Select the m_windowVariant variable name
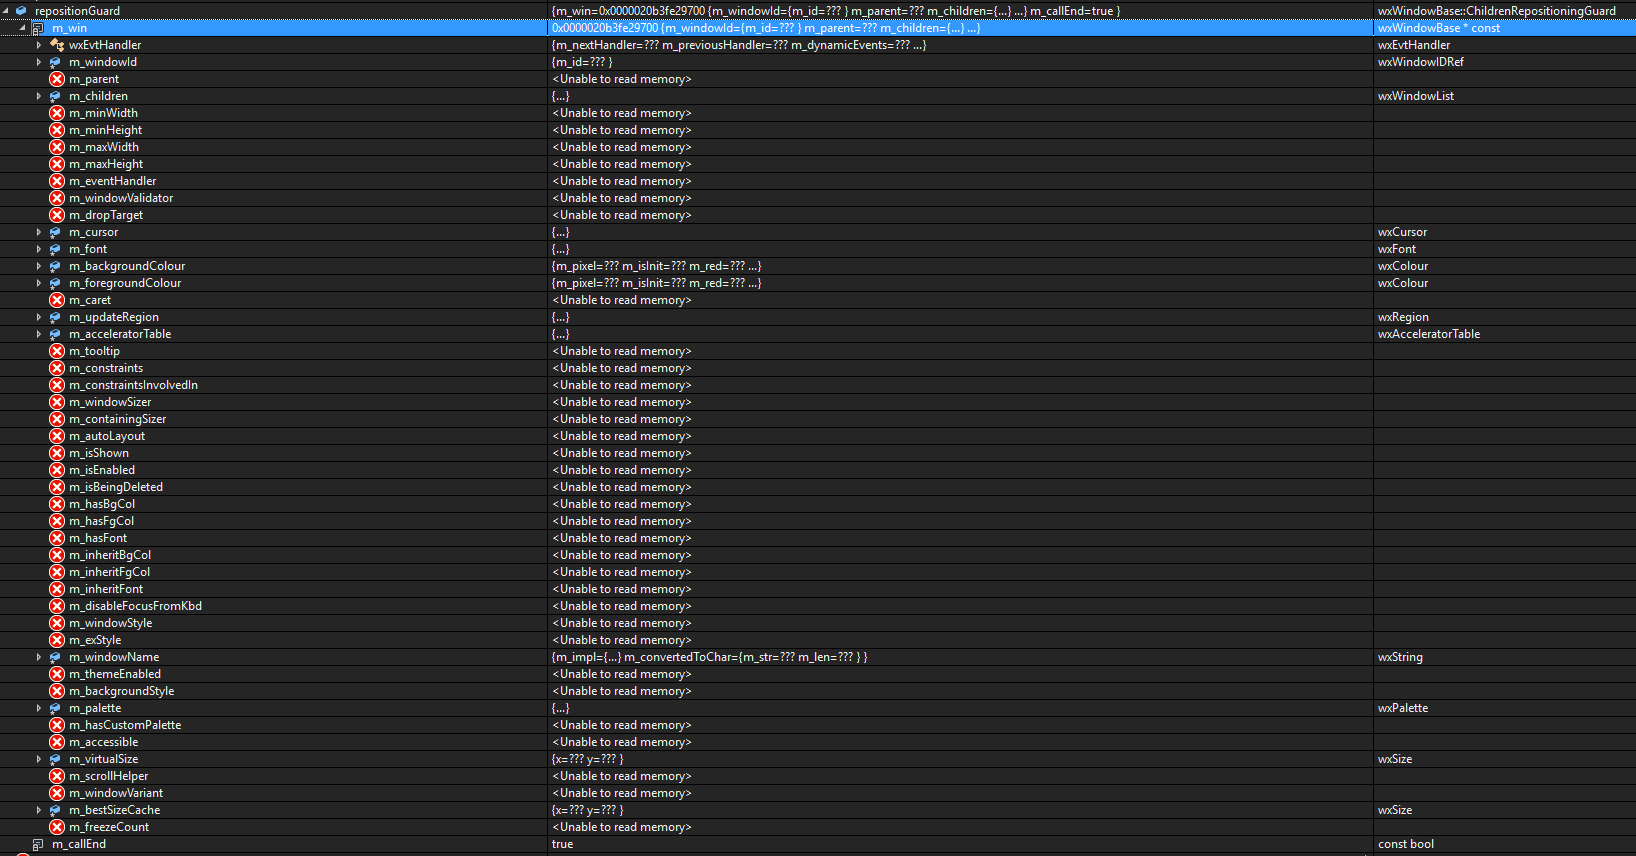Viewport: 1636px width, 856px height. [x=116, y=793]
